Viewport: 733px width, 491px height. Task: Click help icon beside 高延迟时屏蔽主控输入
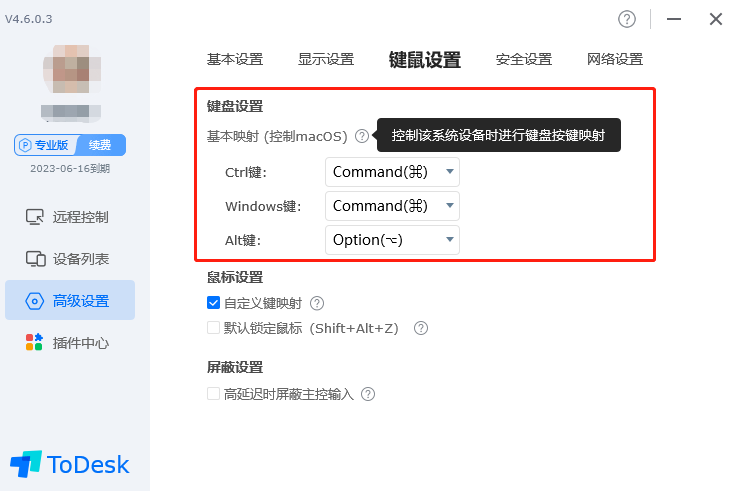pos(368,394)
